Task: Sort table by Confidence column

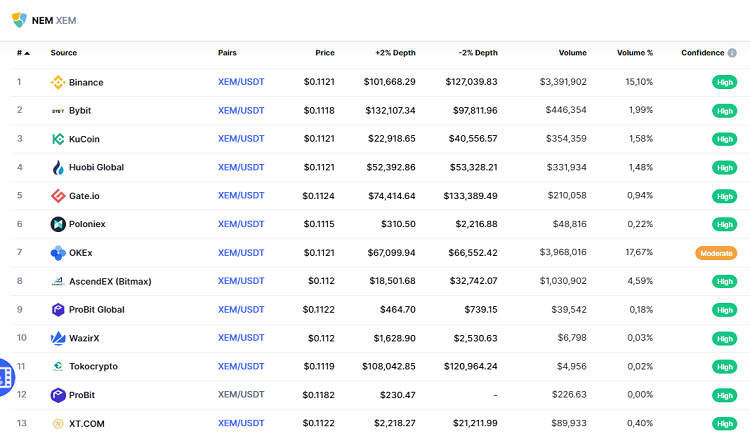Action: 703,53
